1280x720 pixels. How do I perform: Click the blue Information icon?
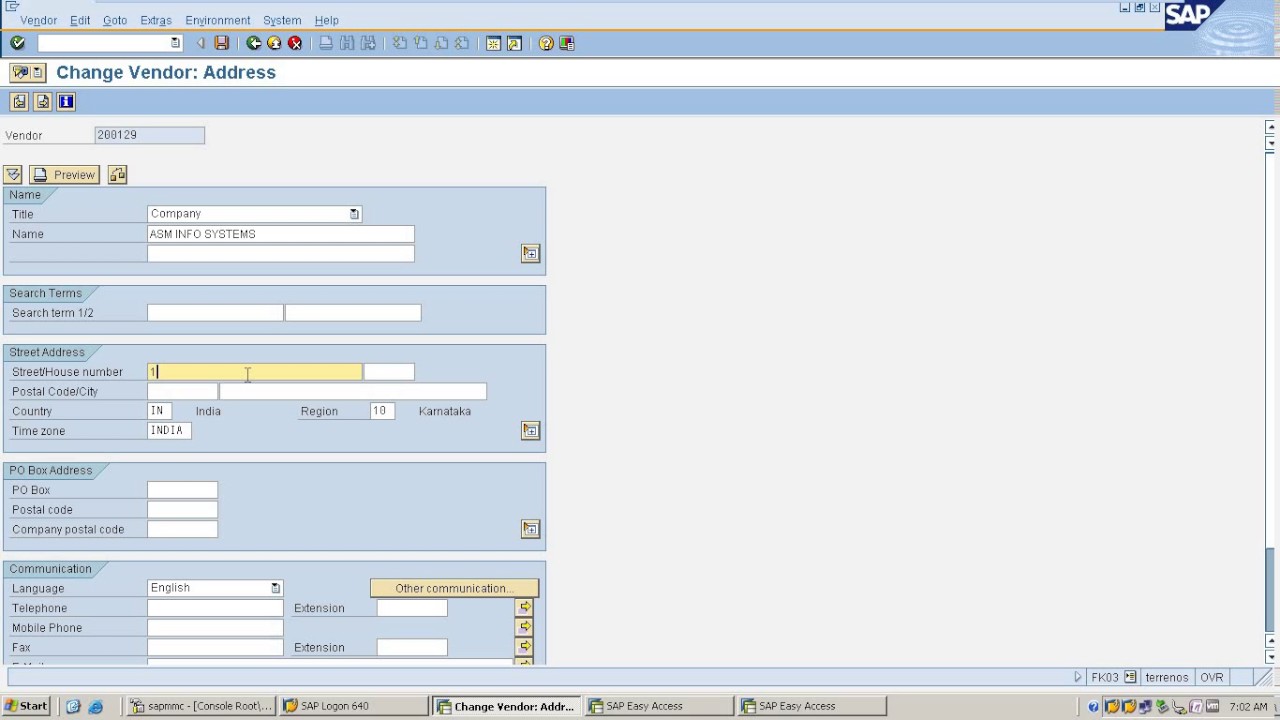pos(66,102)
